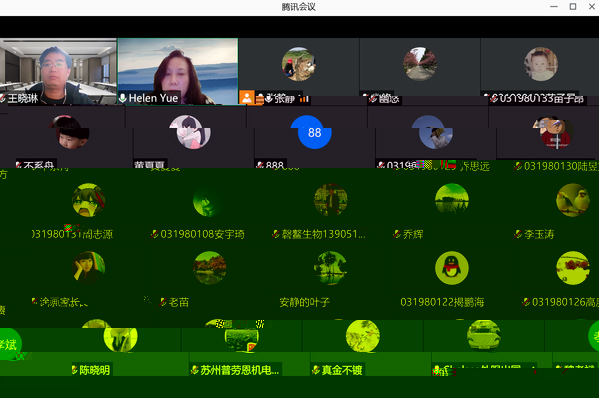This screenshot has width=599, height=398.
Task: Click the anime girl avatar above 031980131尚志源
Action: (x=89, y=200)
